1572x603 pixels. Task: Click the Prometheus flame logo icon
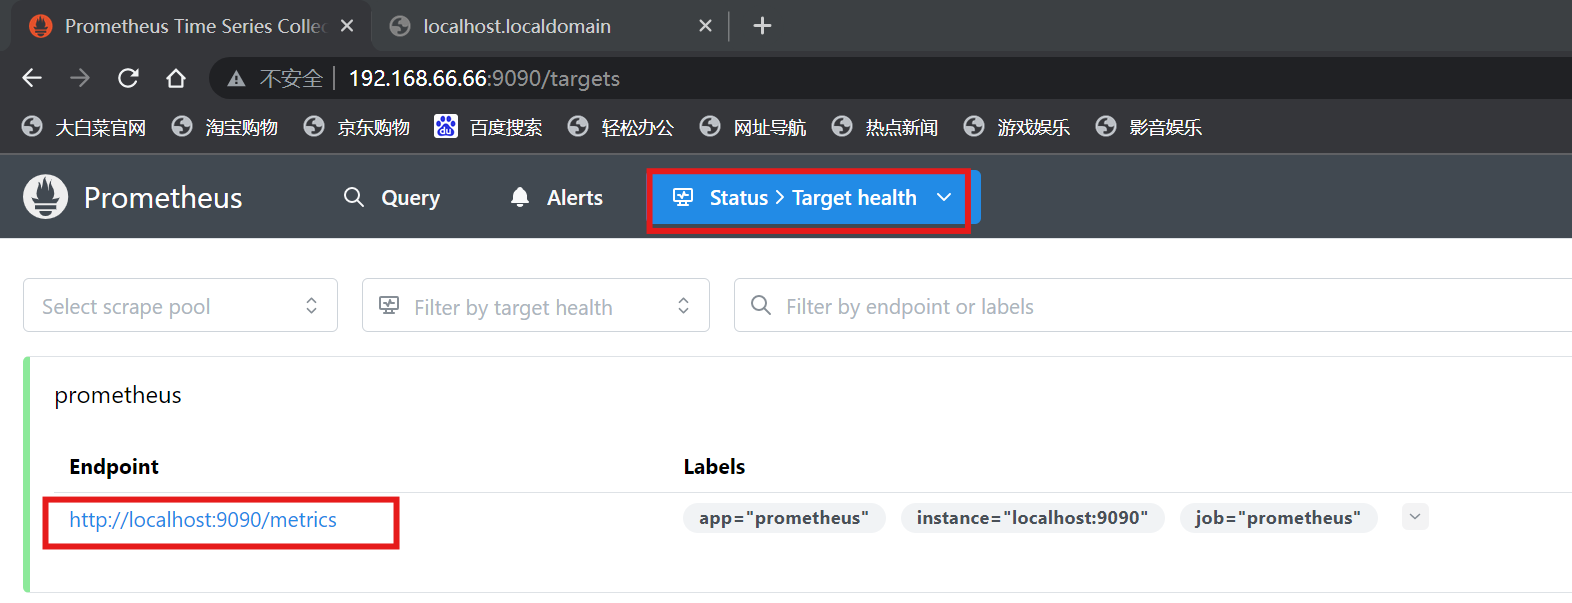point(45,197)
